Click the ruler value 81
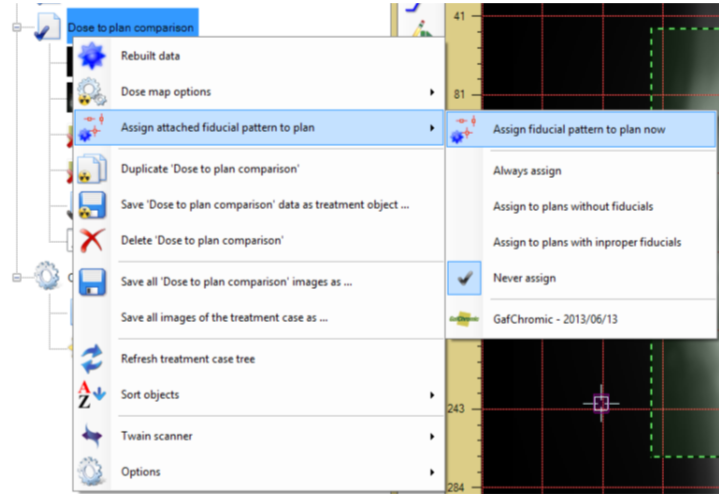 pos(459,94)
